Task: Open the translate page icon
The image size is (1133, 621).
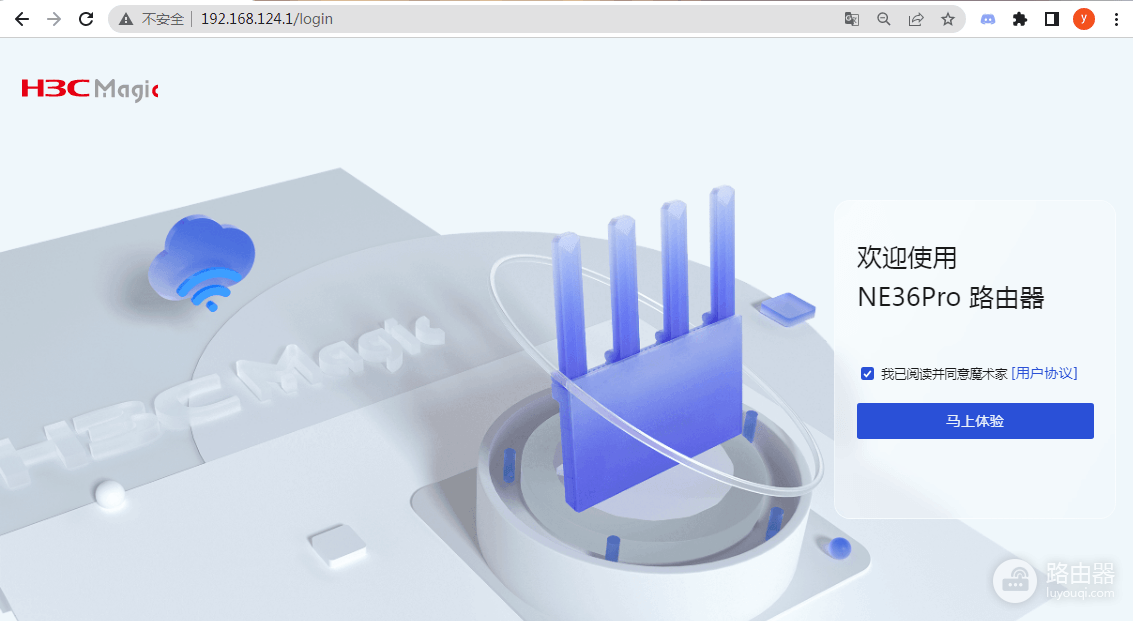Action: [852, 19]
